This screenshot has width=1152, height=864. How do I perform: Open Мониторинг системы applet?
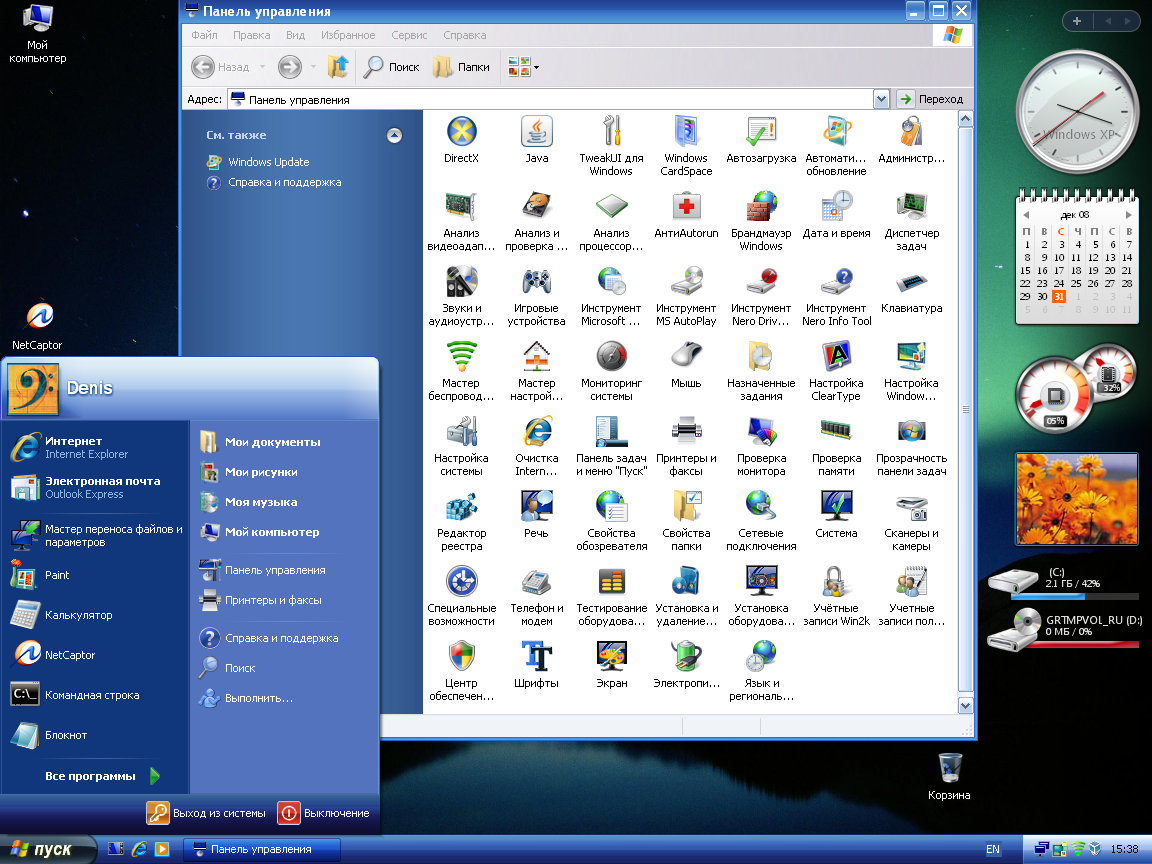point(611,370)
